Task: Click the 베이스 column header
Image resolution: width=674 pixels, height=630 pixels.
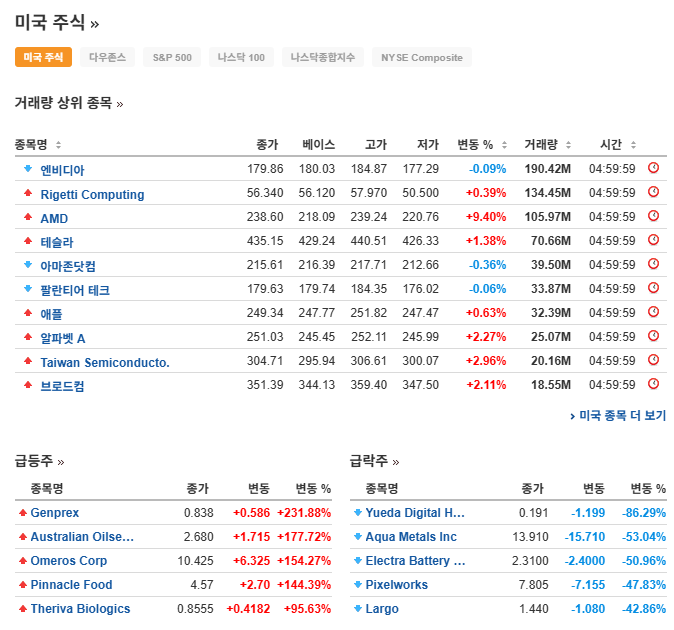Action: pos(319,144)
